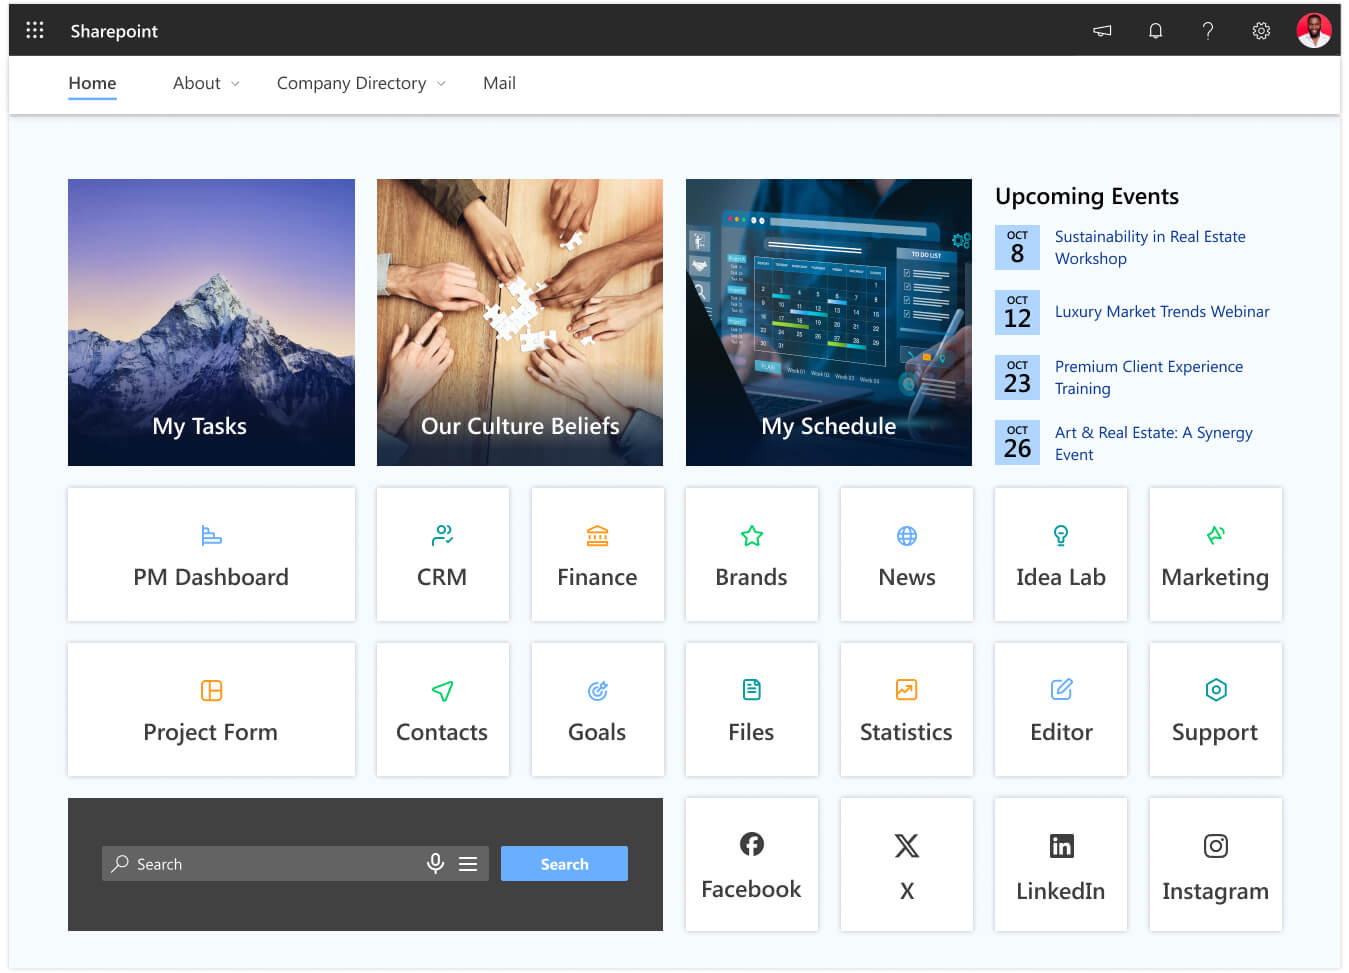Open the PM Dashboard tile
This screenshot has height=973, width=1349.
click(211, 555)
